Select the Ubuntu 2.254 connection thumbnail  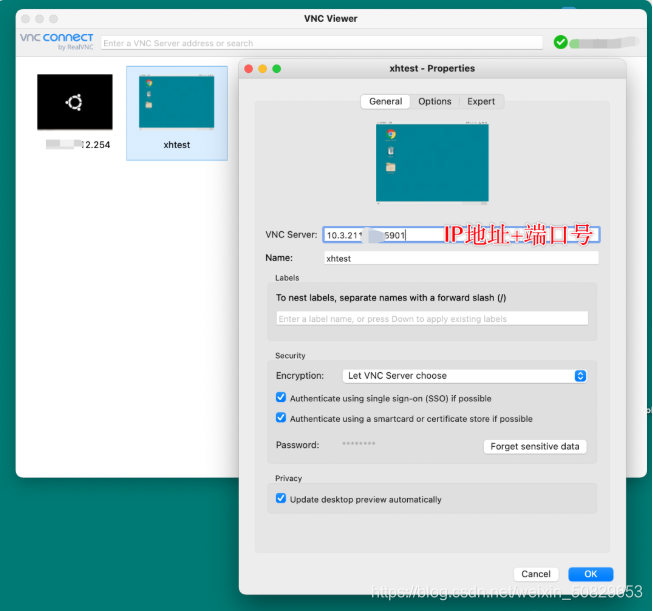(75, 102)
